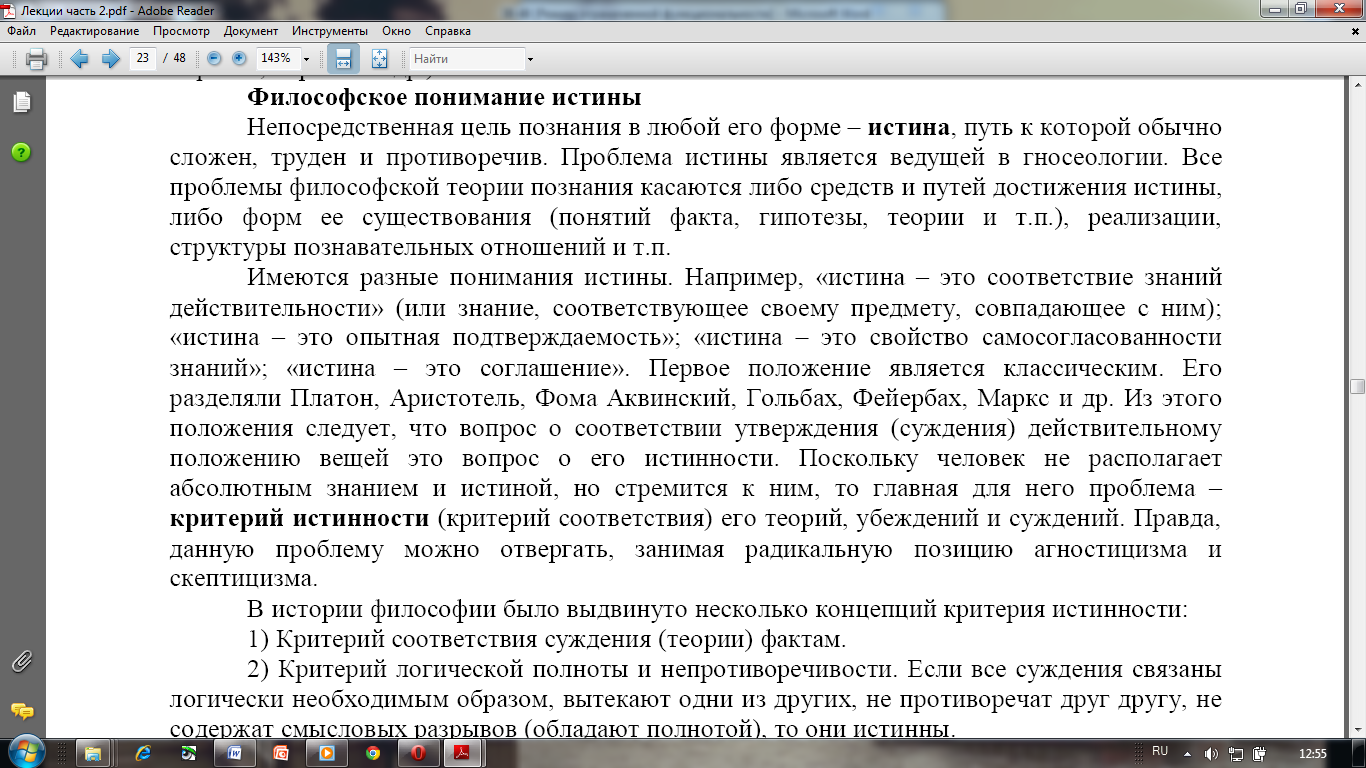
Task: Launch Internet Explorer from the taskbar
Action: (x=142, y=752)
